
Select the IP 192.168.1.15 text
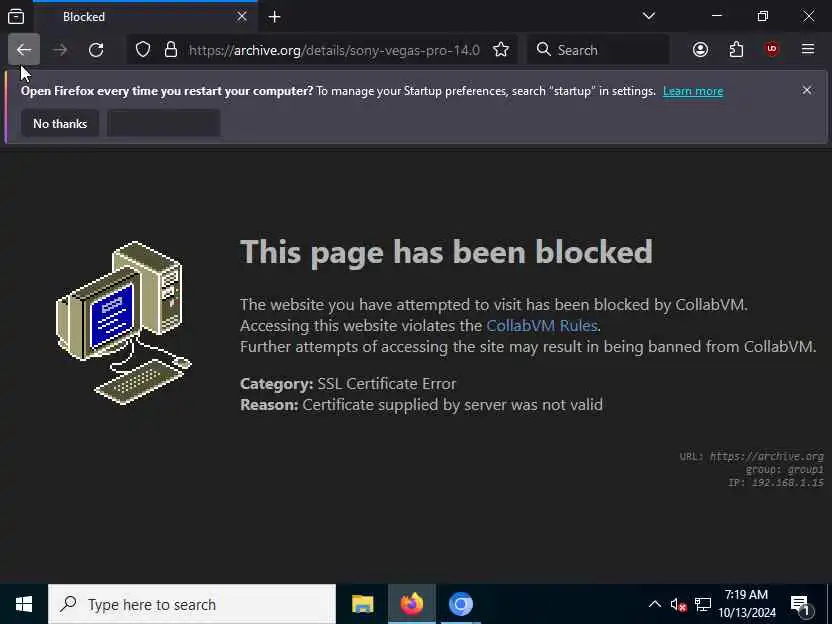(x=776, y=482)
